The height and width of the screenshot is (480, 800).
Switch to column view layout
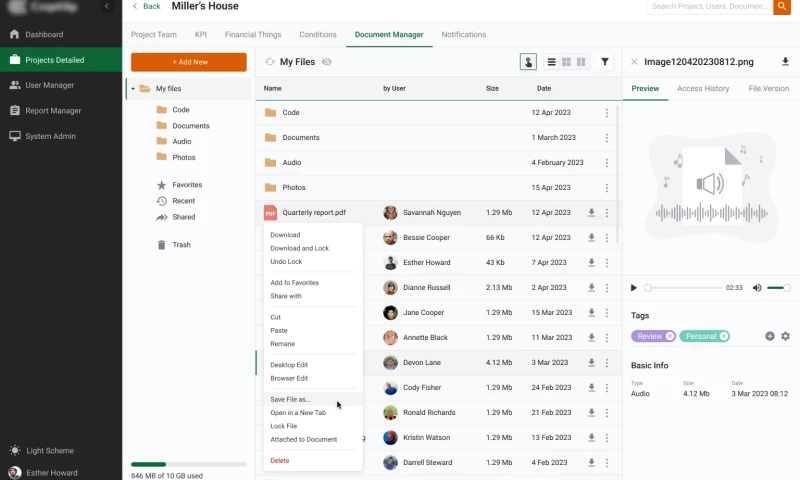[x=581, y=62]
